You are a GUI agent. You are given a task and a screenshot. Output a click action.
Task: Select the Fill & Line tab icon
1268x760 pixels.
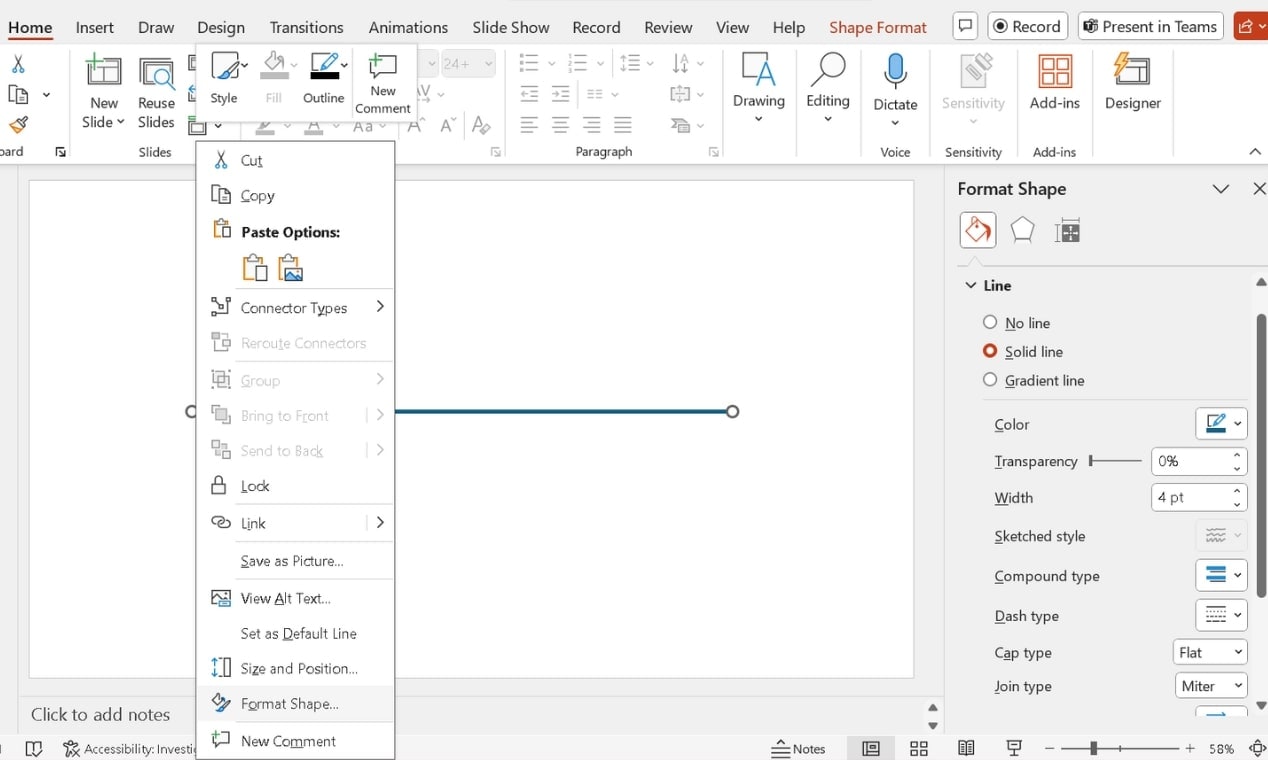(977, 230)
